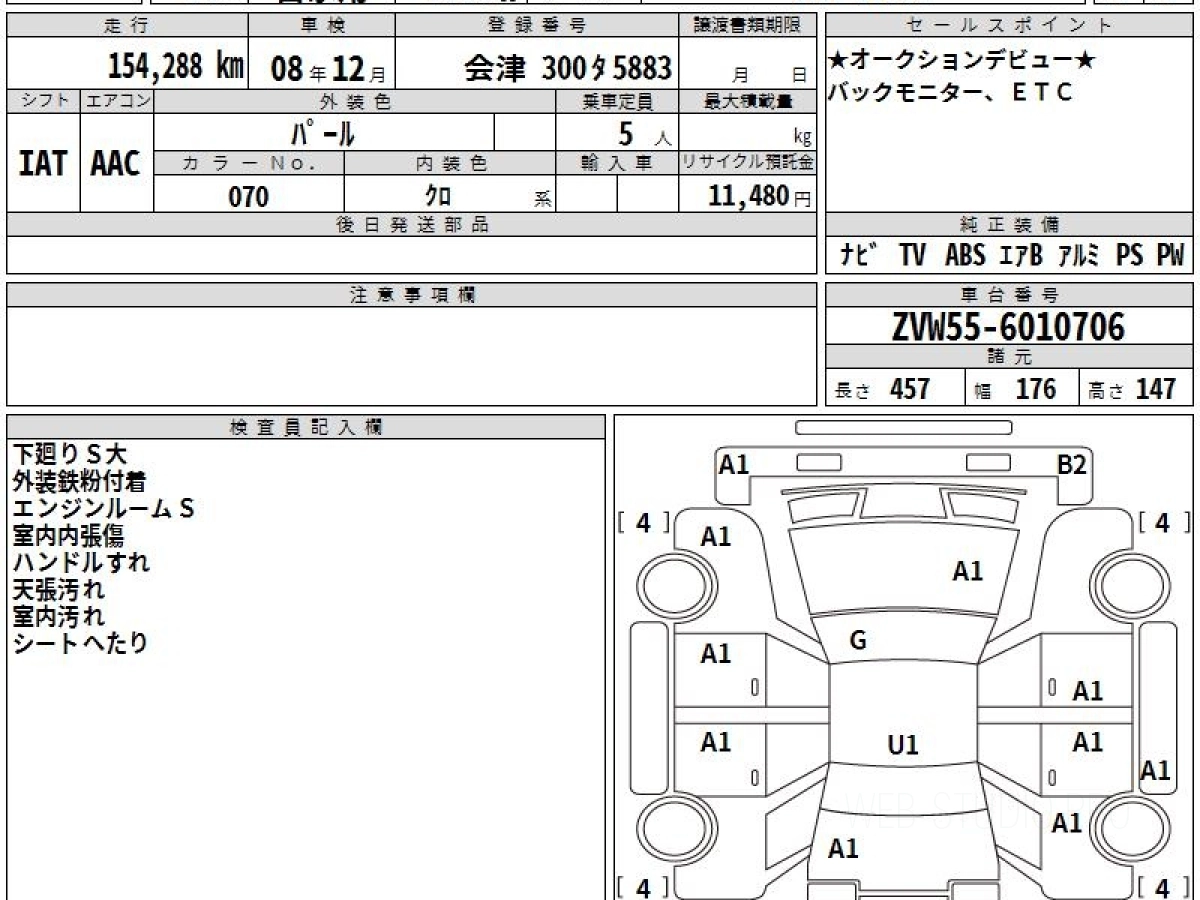Click the ★オークションデビュー★ sales point line
Viewport: 1200px width, 900px height.
(x=961, y=62)
